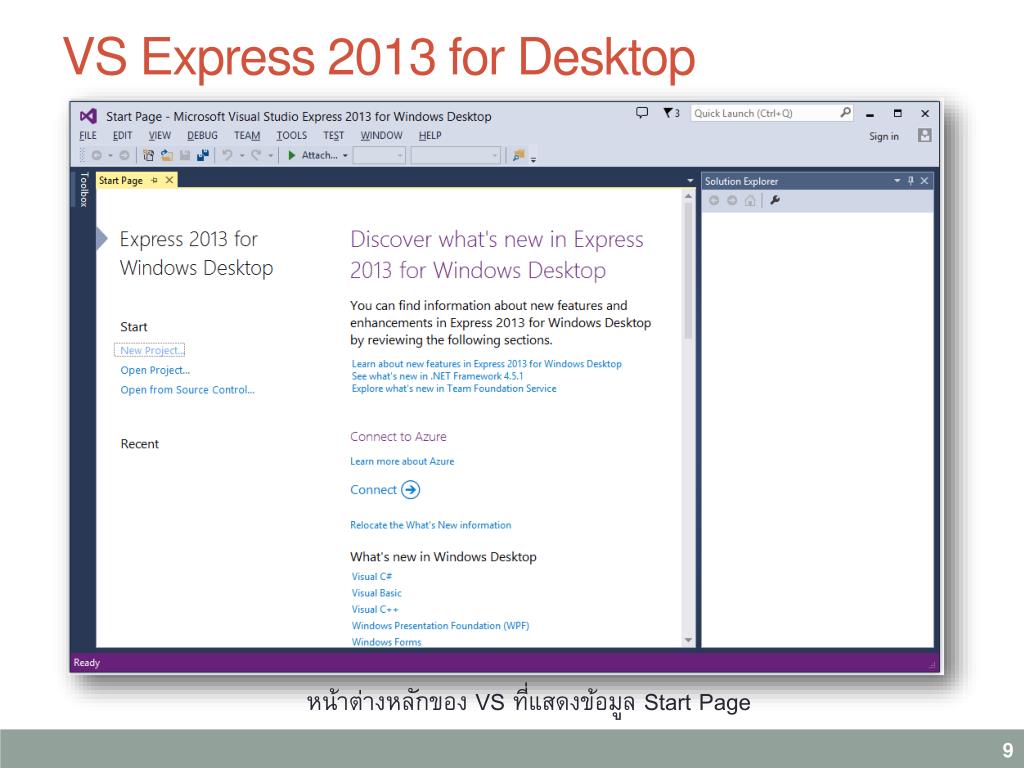Image resolution: width=1024 pixels, height=768 pixels.
Task: Click Learn more about Azure link
Action: click(402, 461)
